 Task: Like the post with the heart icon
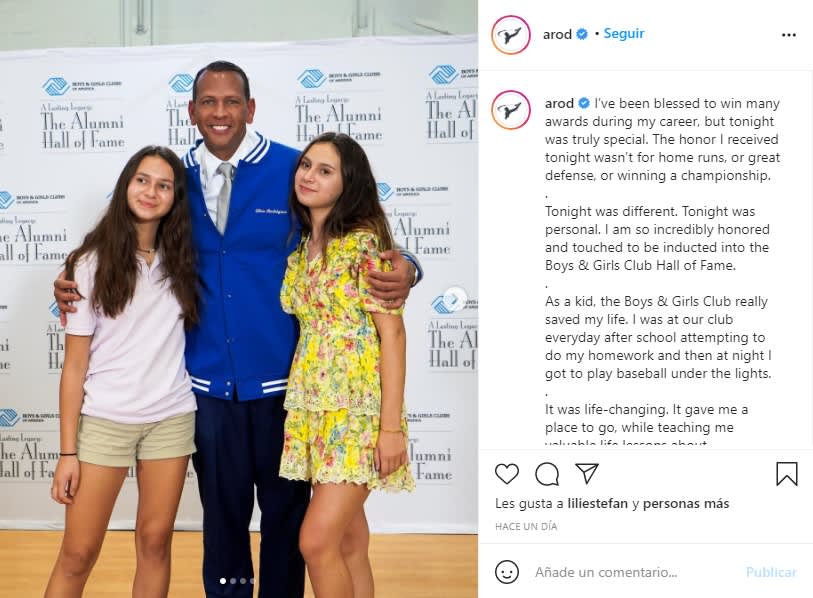(x=507, y=474)
